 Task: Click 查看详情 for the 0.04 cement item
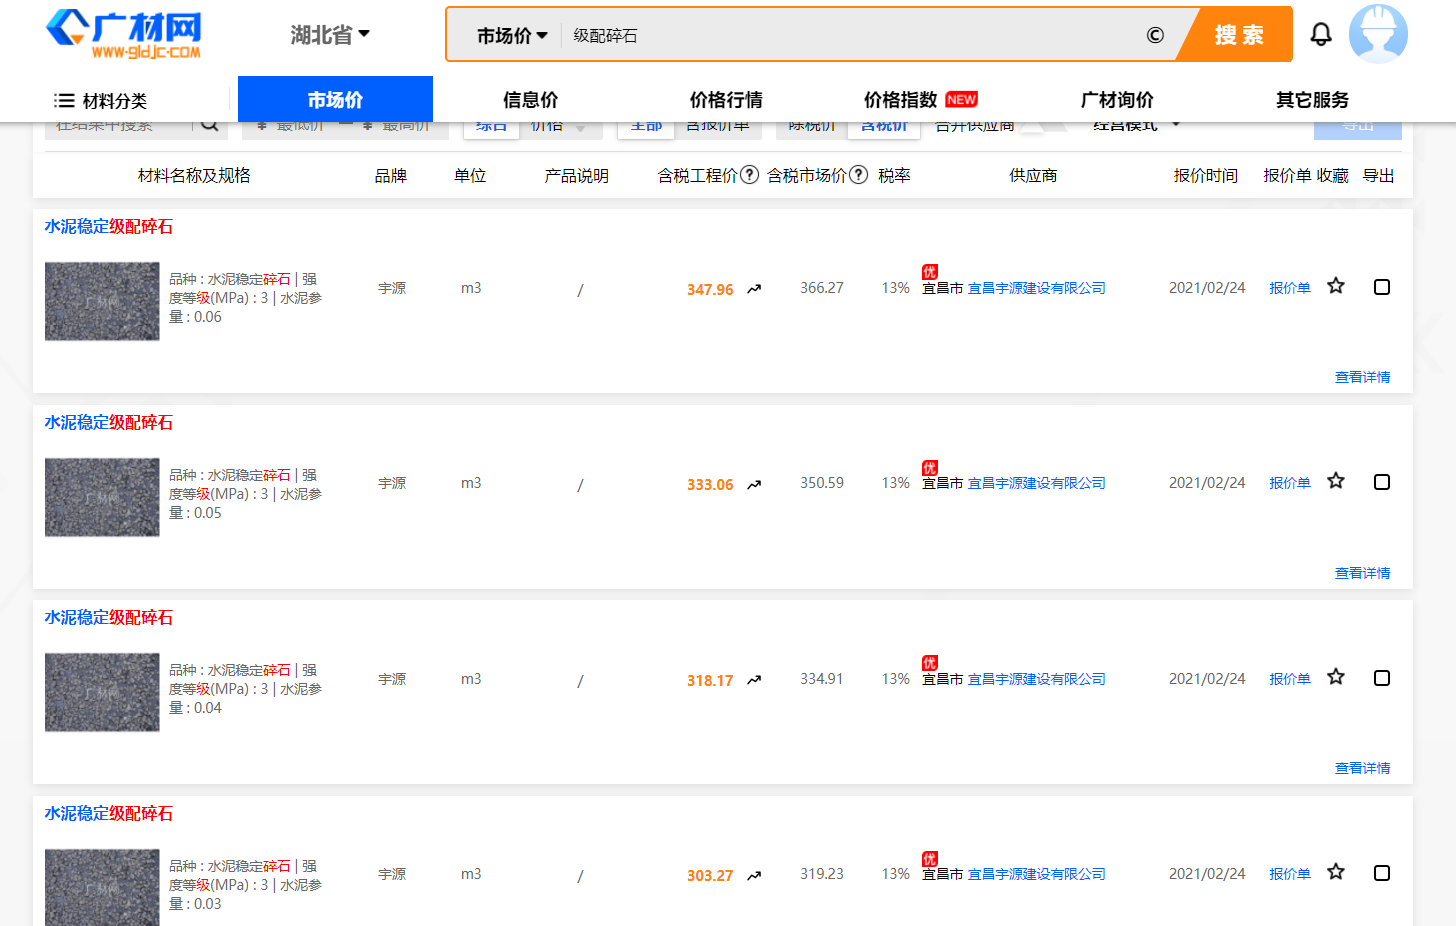1362,768
